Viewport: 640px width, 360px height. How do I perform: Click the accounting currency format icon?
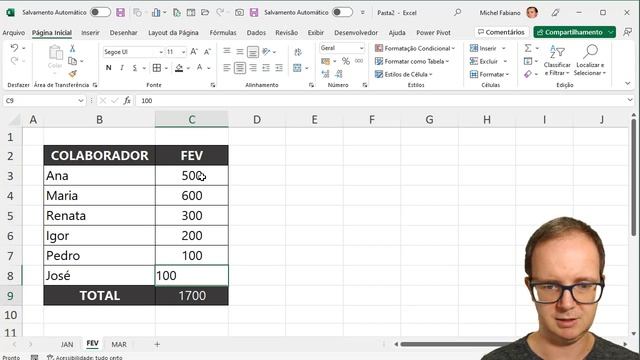pos(326,61)
